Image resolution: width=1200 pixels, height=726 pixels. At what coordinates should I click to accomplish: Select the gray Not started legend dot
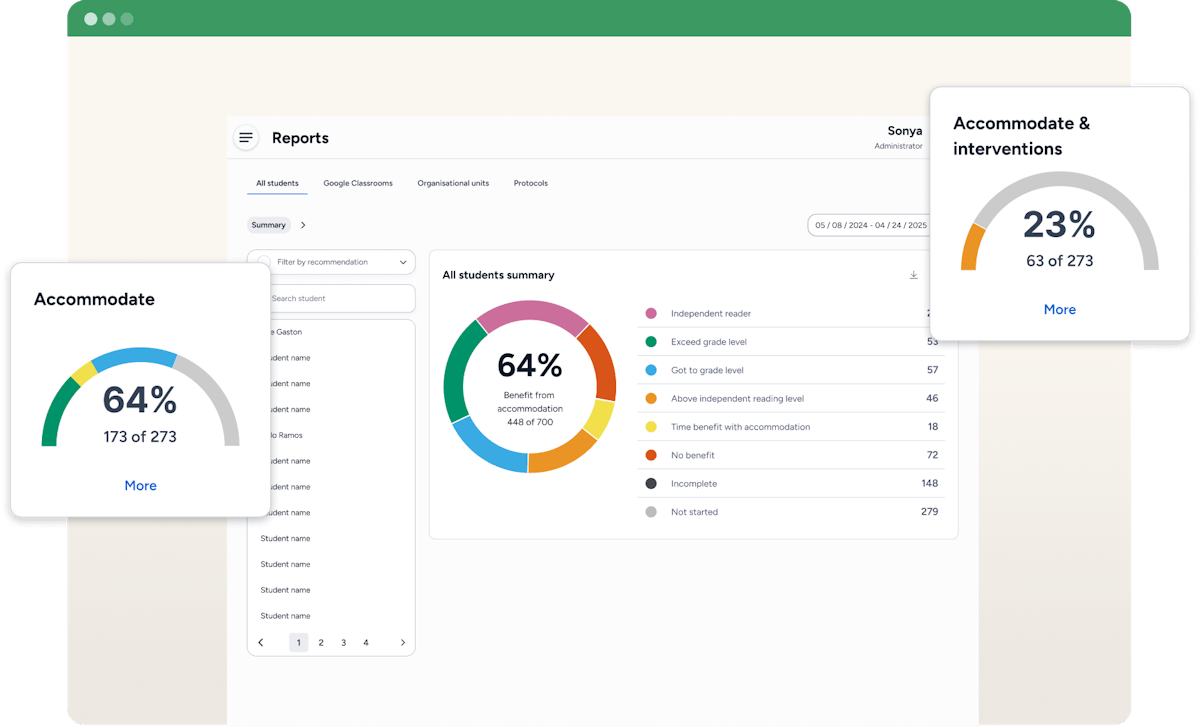pyautogui.click(x=651, y=512)
